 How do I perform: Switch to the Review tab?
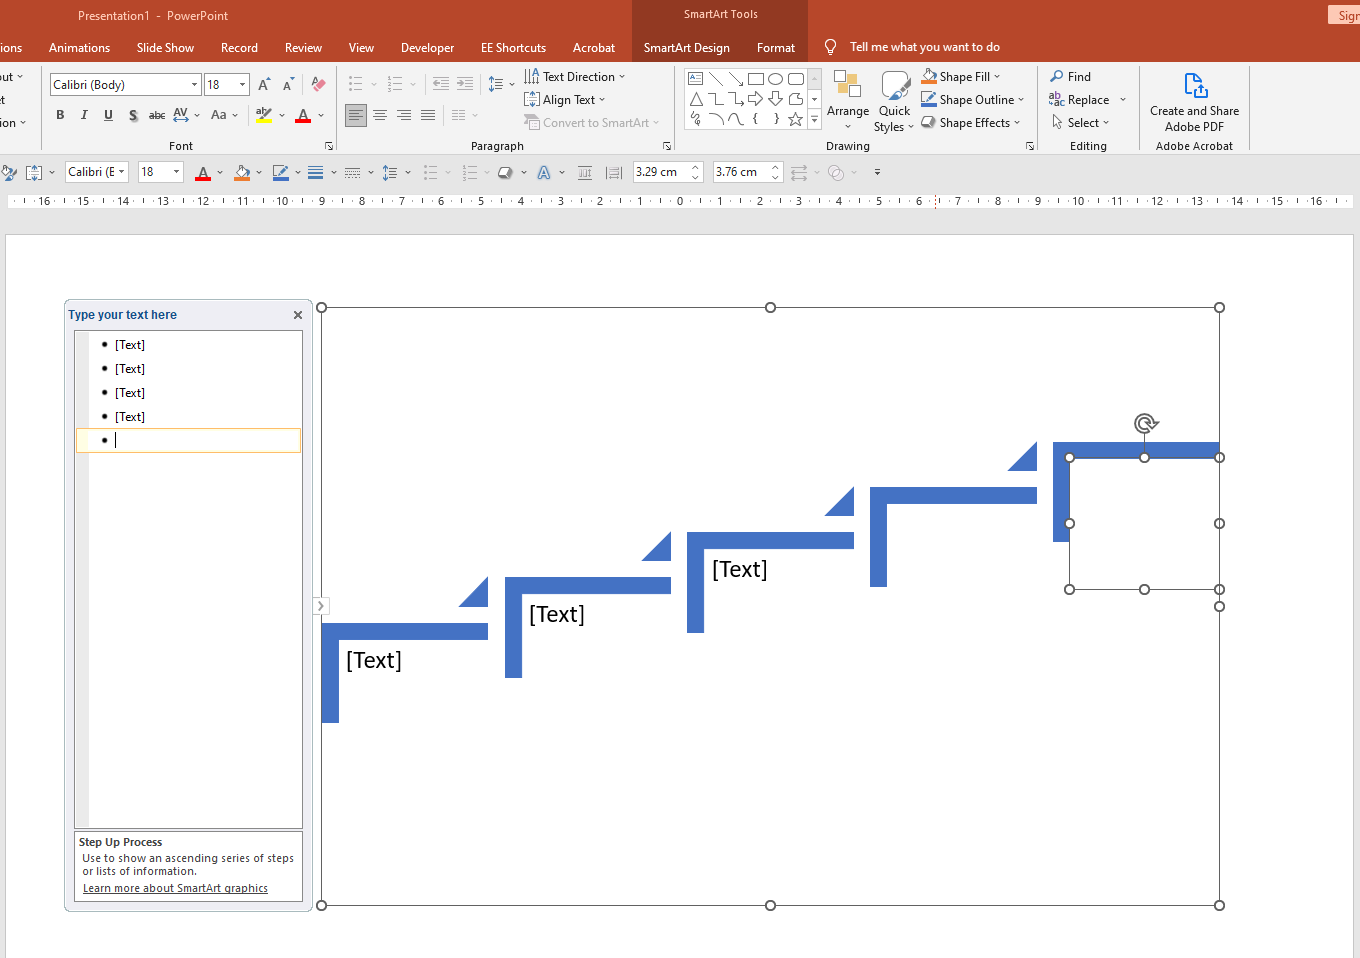point(303,47)
